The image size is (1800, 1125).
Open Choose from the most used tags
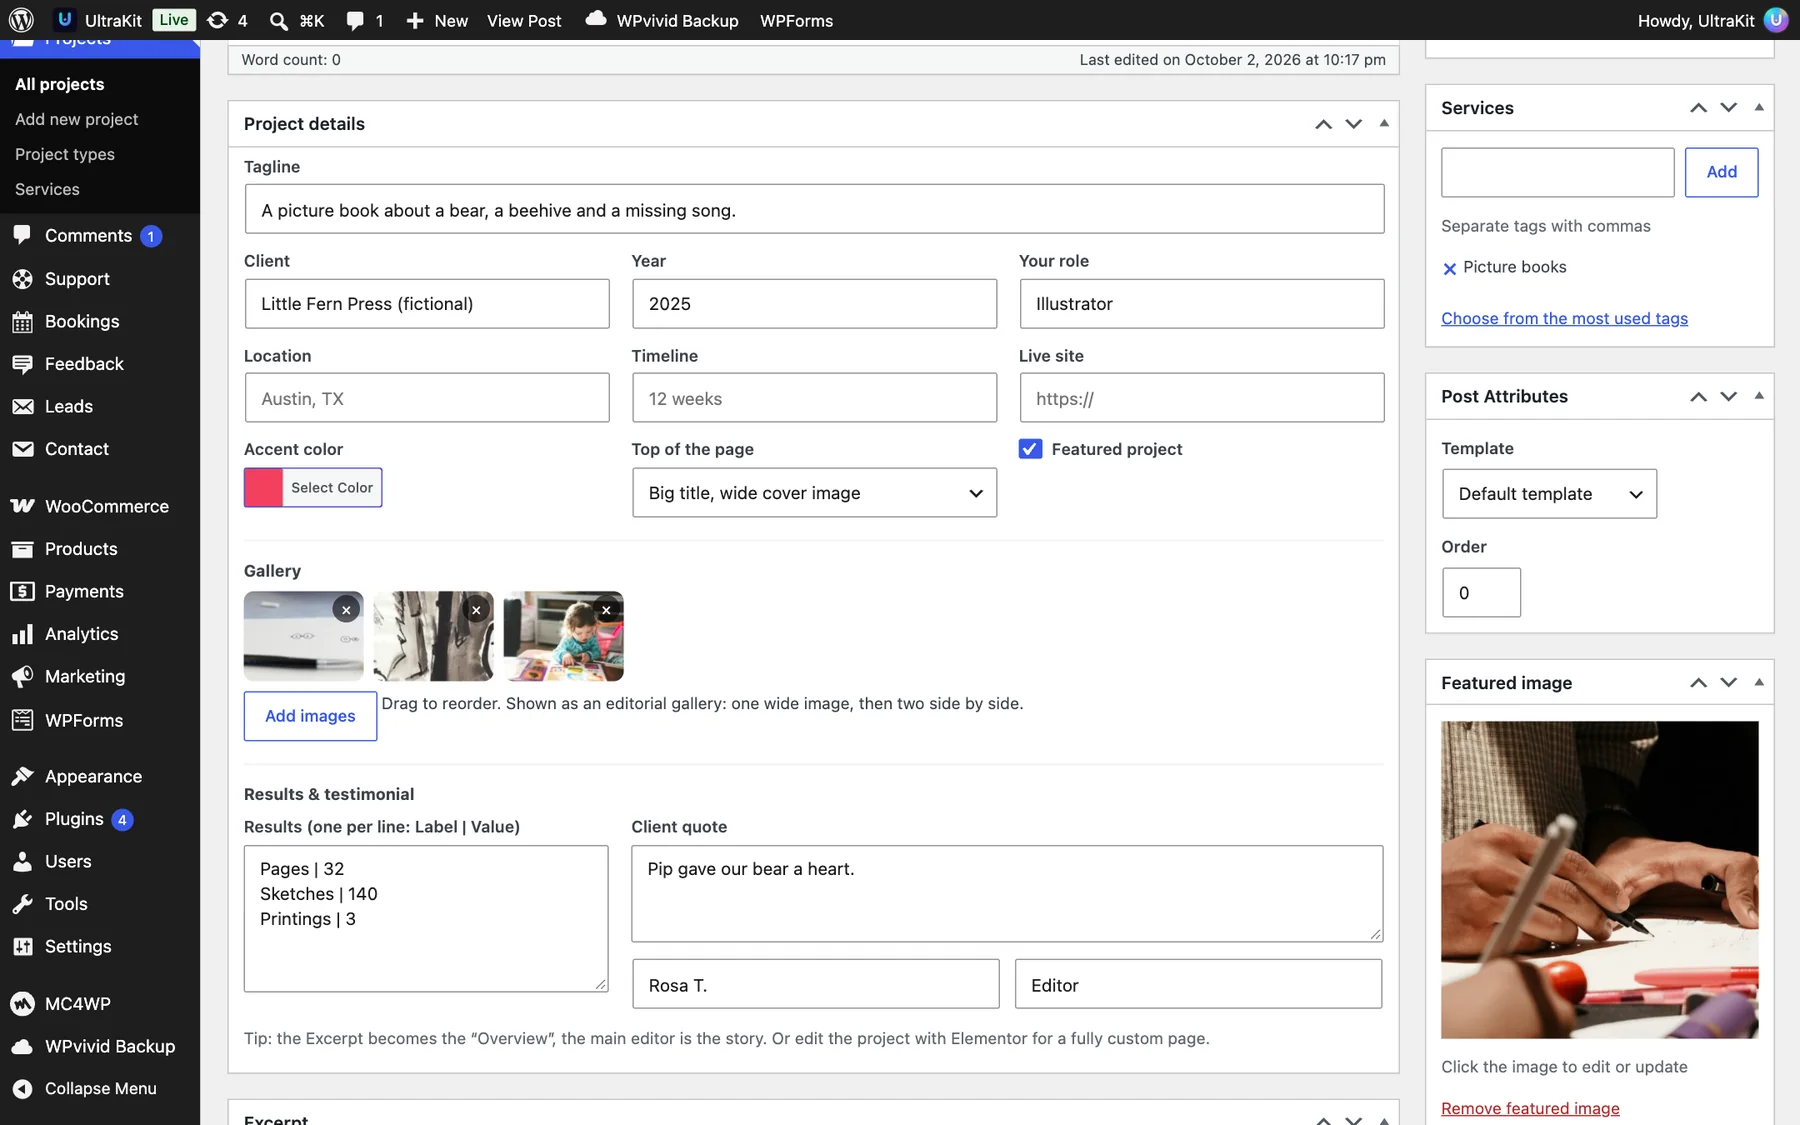[x=1564, y=318]
